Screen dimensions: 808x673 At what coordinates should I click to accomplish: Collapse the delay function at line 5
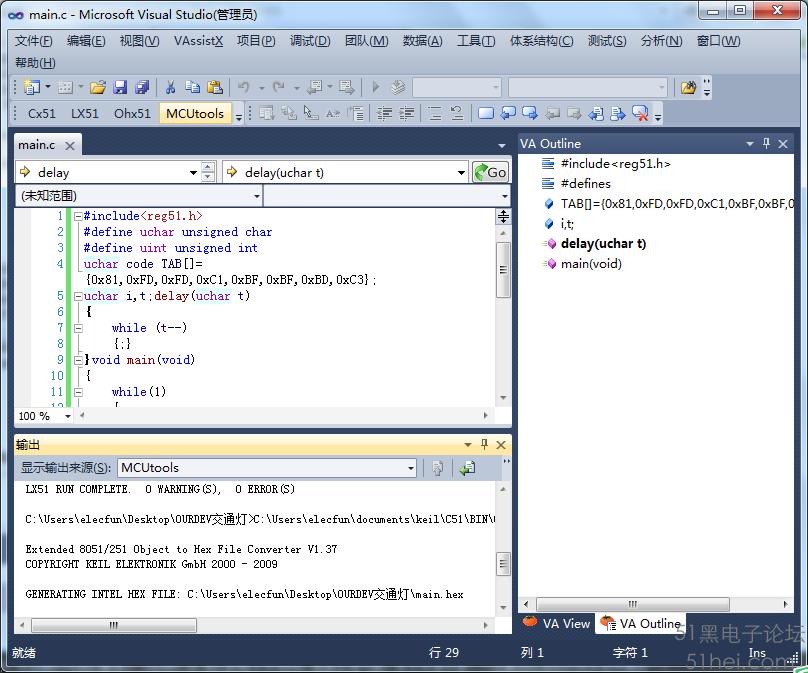(x=78, y=296)
